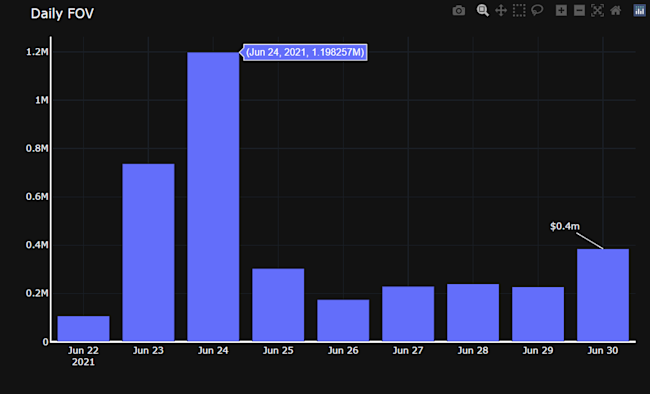Open the Plotly logo link icon
The width and height of the screenshot is (650, 394).
[640, 10]
